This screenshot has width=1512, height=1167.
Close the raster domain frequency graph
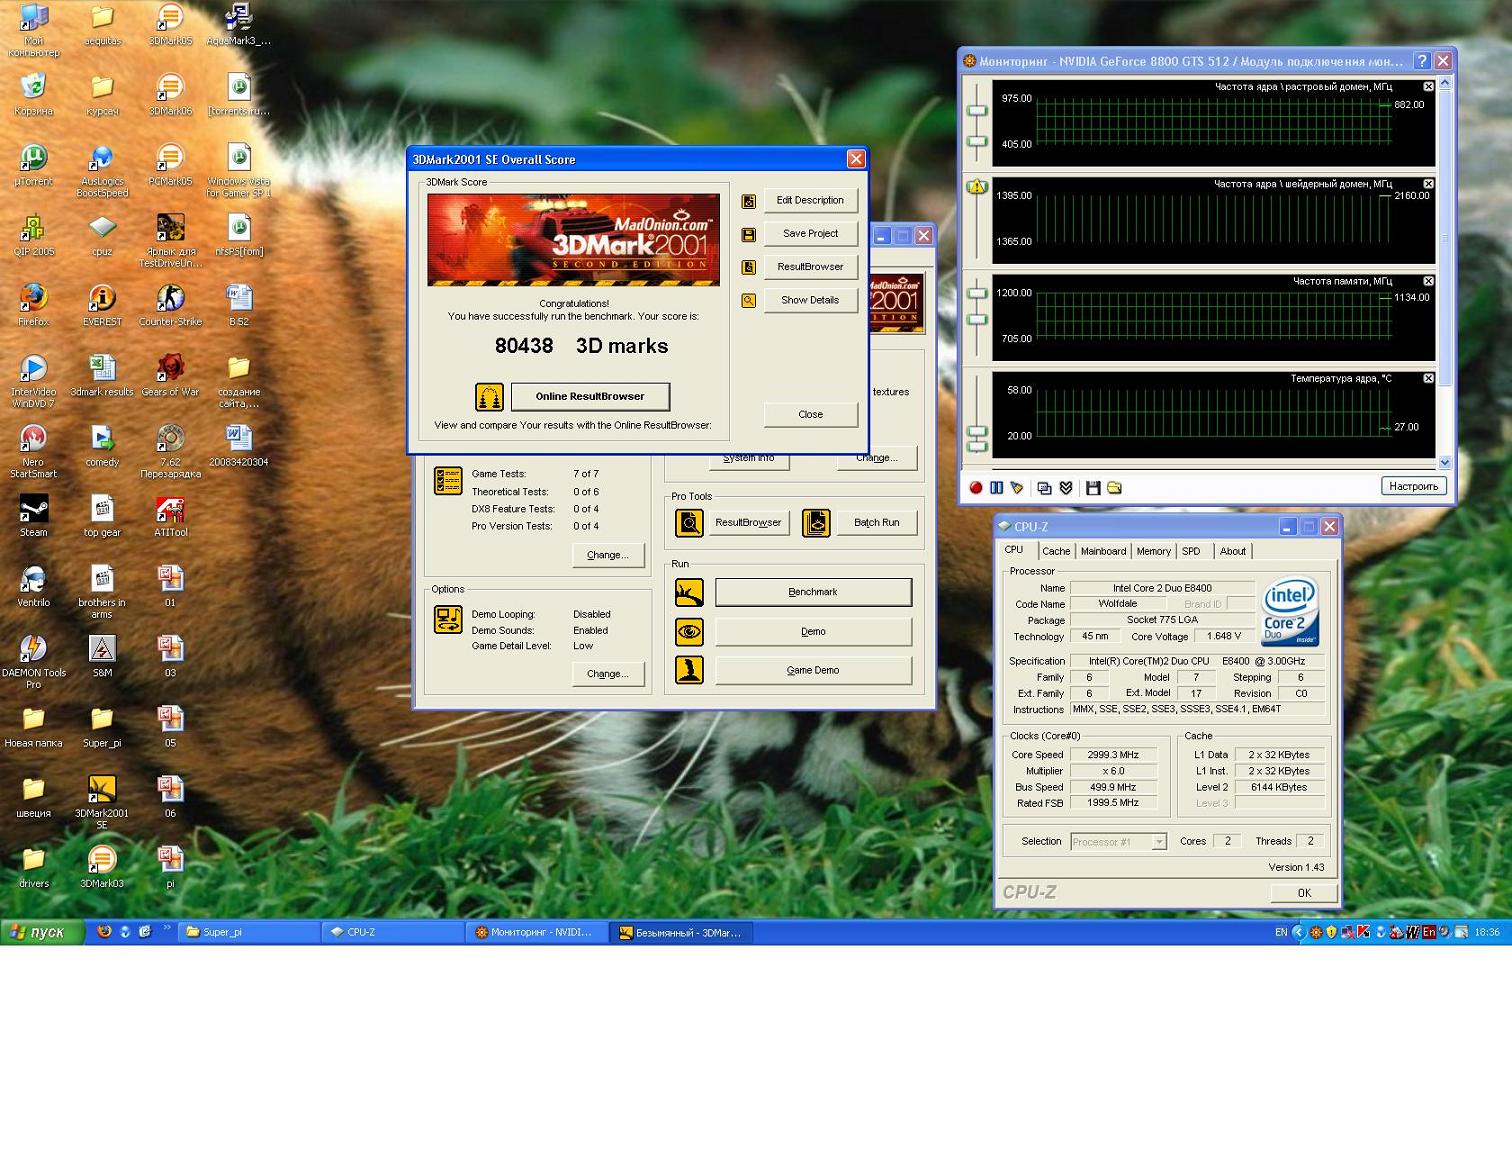[1428, 87]
